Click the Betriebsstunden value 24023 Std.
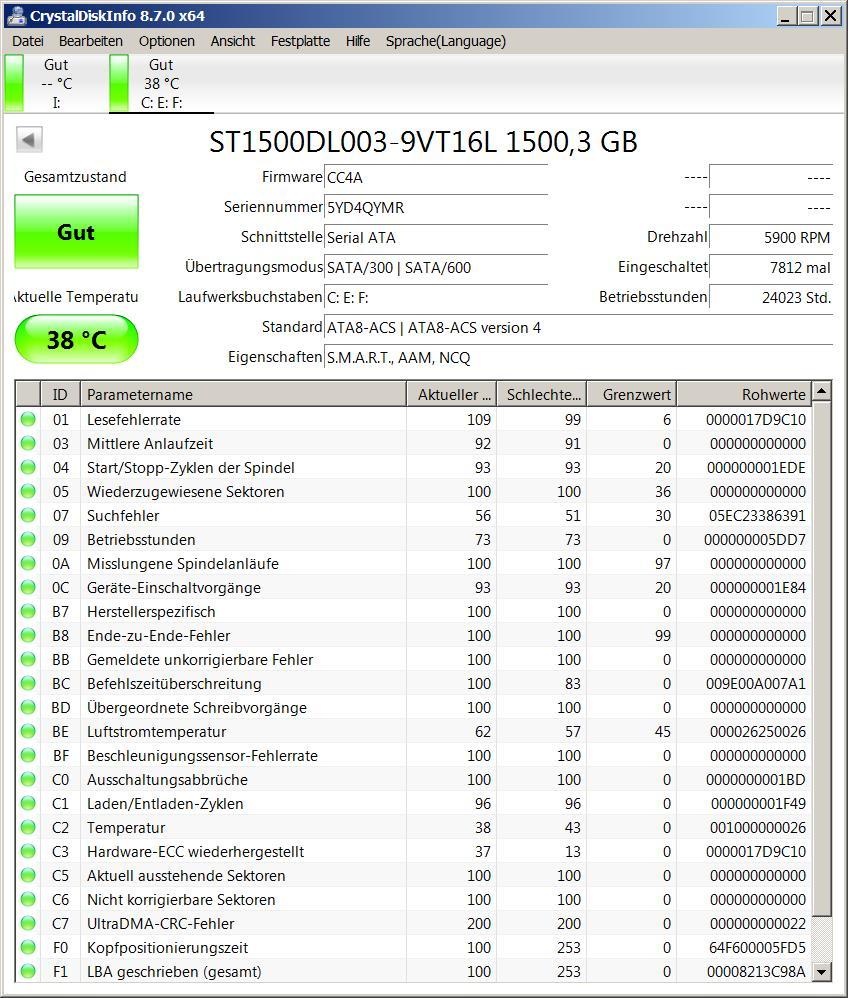Viewport: 848px width, 998px height. [771, 297]
